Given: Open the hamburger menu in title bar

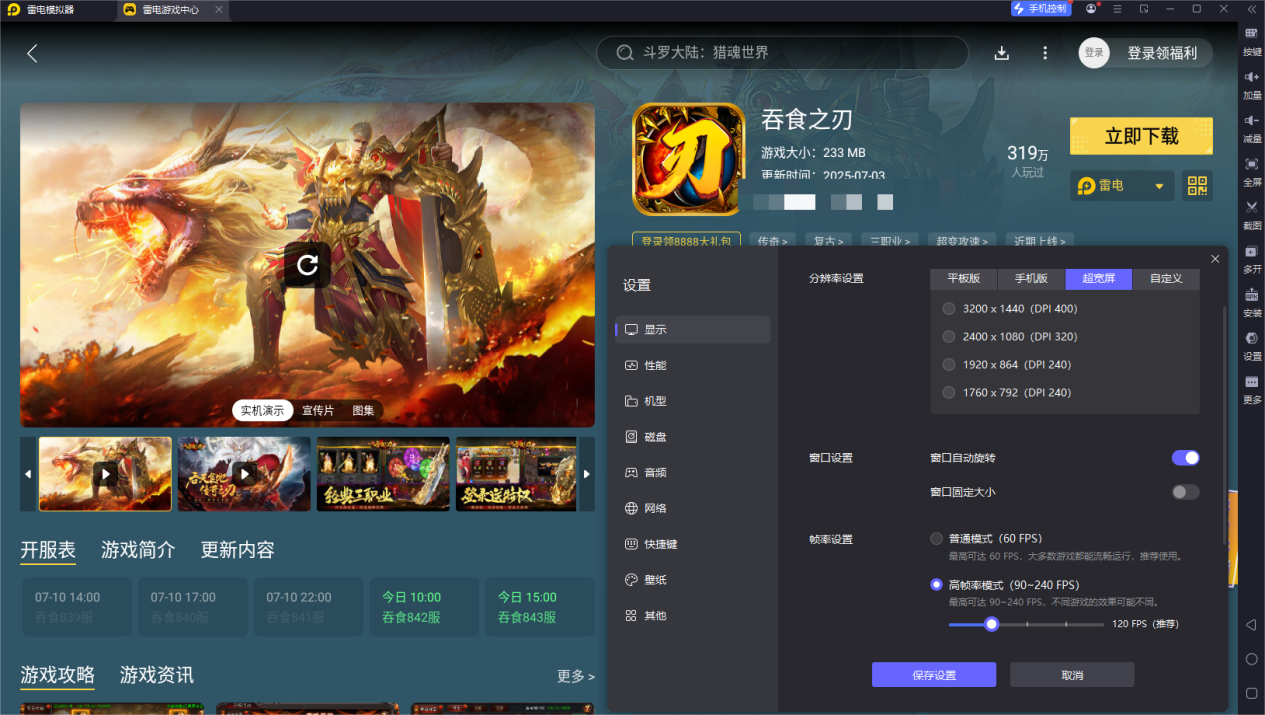Looking at the screenshot, I should coord(1117,9).
